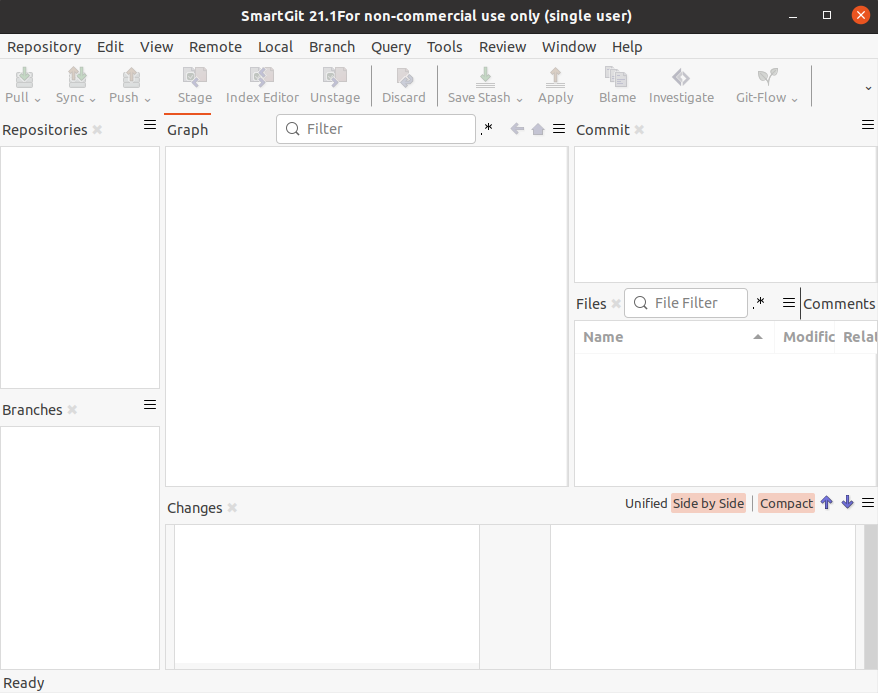Click the Unstage toolbar icon
Screen dimensions: 878x693
pos(335,78)
